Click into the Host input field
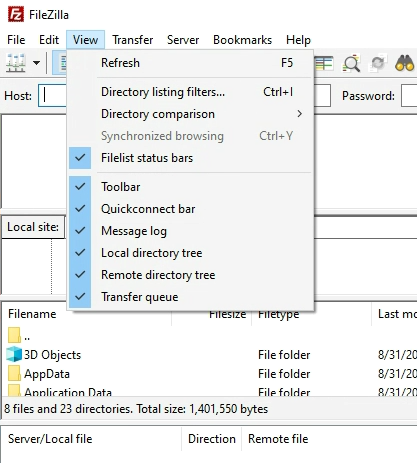Viewport: 417px width, 463px height. 53,96
